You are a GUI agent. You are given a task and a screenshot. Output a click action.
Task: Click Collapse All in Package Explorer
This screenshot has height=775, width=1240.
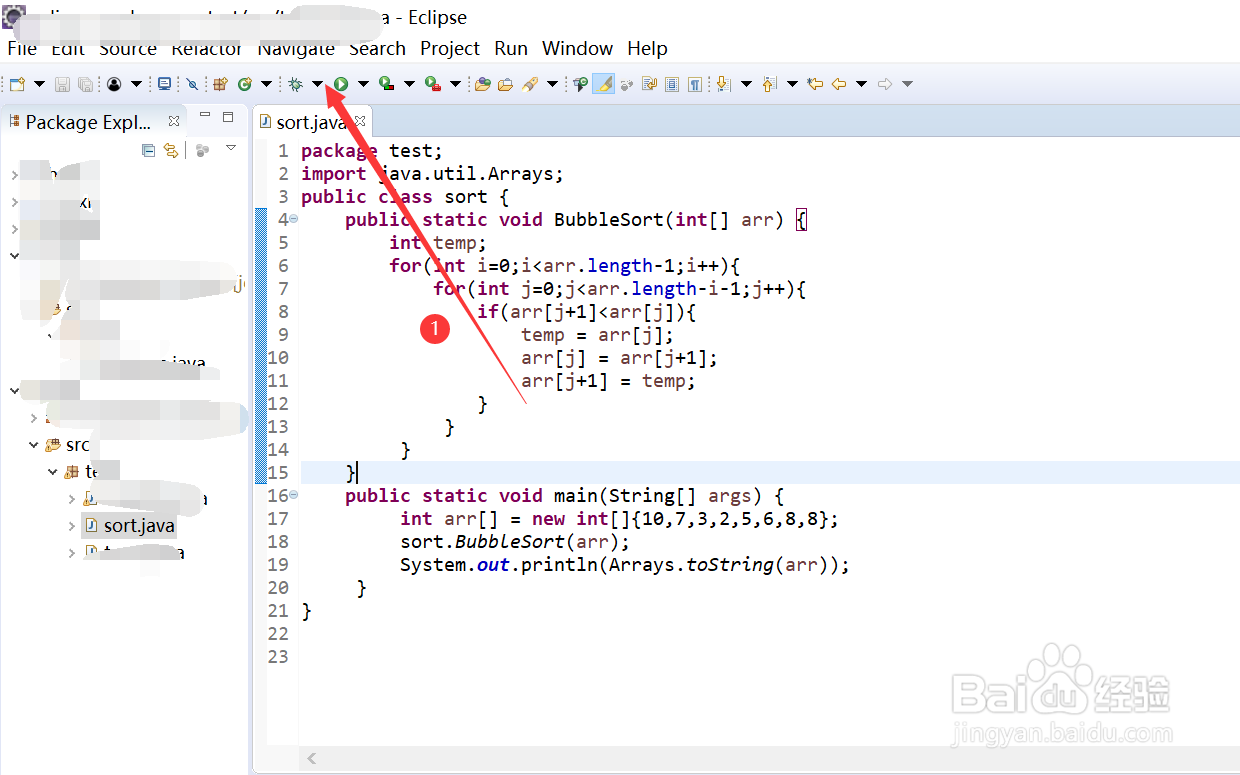(x=148, y=150)
